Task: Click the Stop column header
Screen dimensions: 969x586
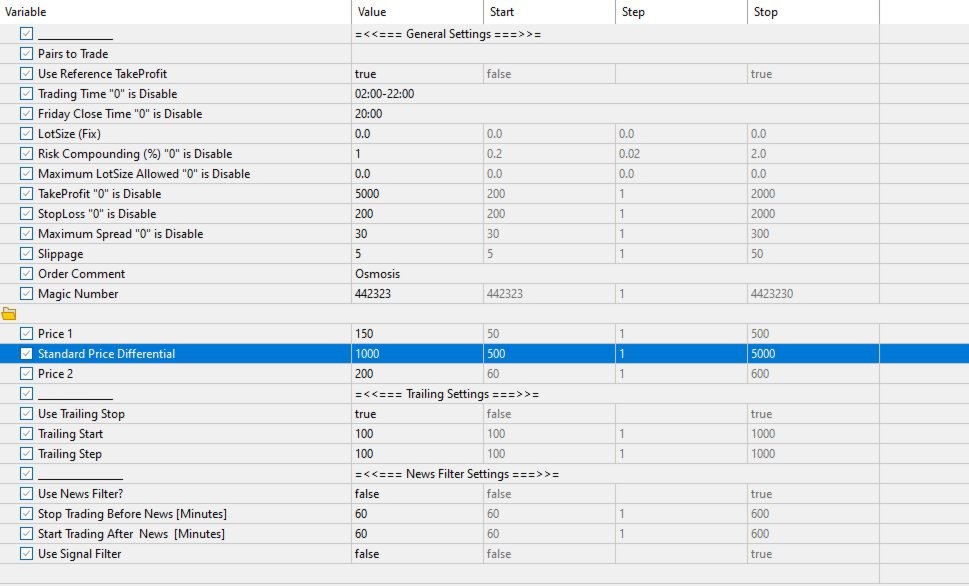Action: [x=813, y=12]
